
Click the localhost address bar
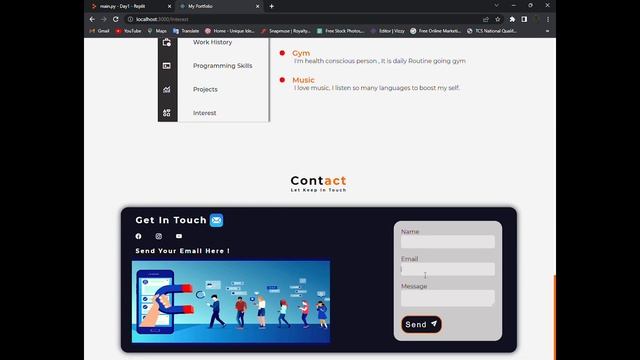(x=302, y=19)
